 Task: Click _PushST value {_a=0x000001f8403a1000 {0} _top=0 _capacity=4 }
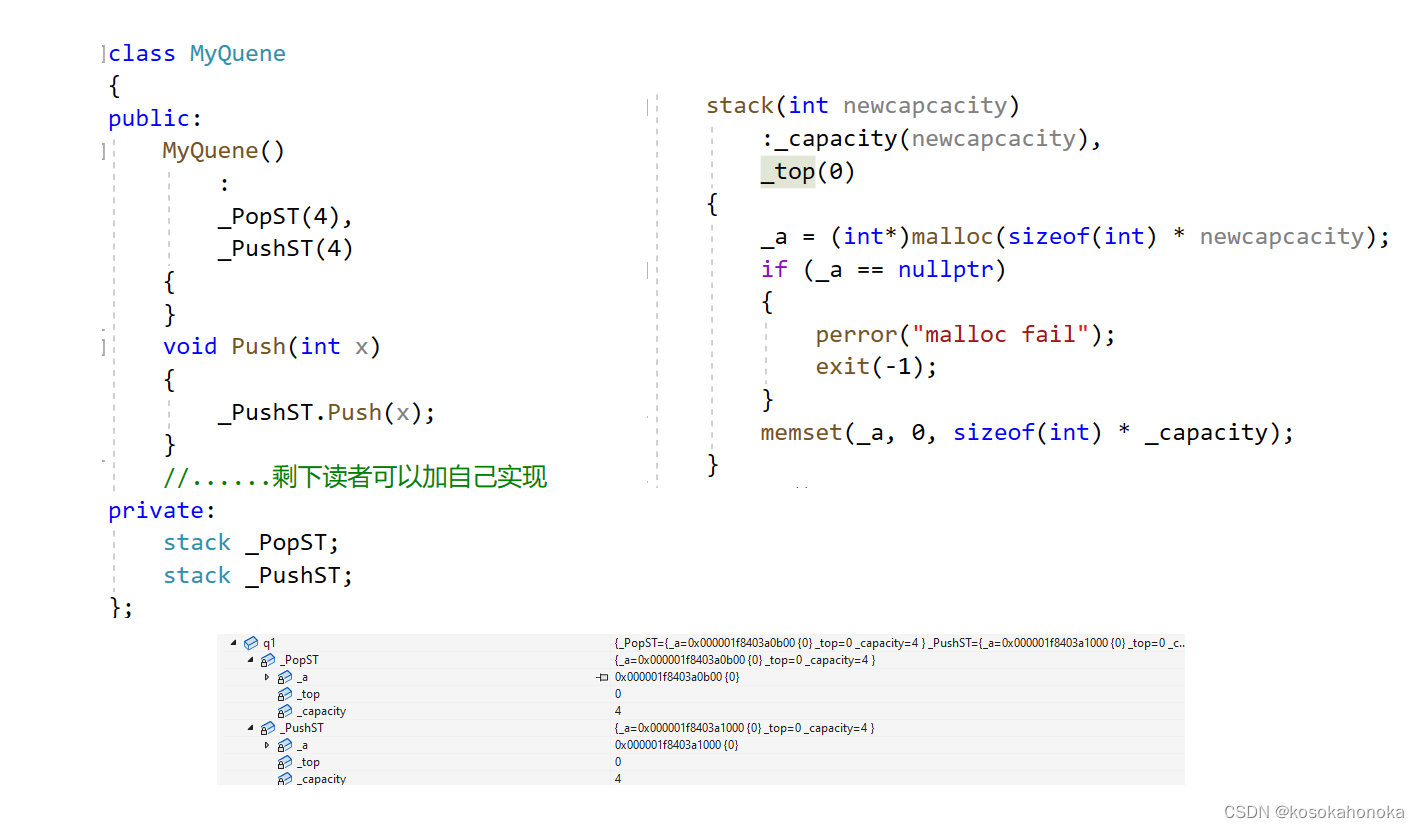[745, 728]
